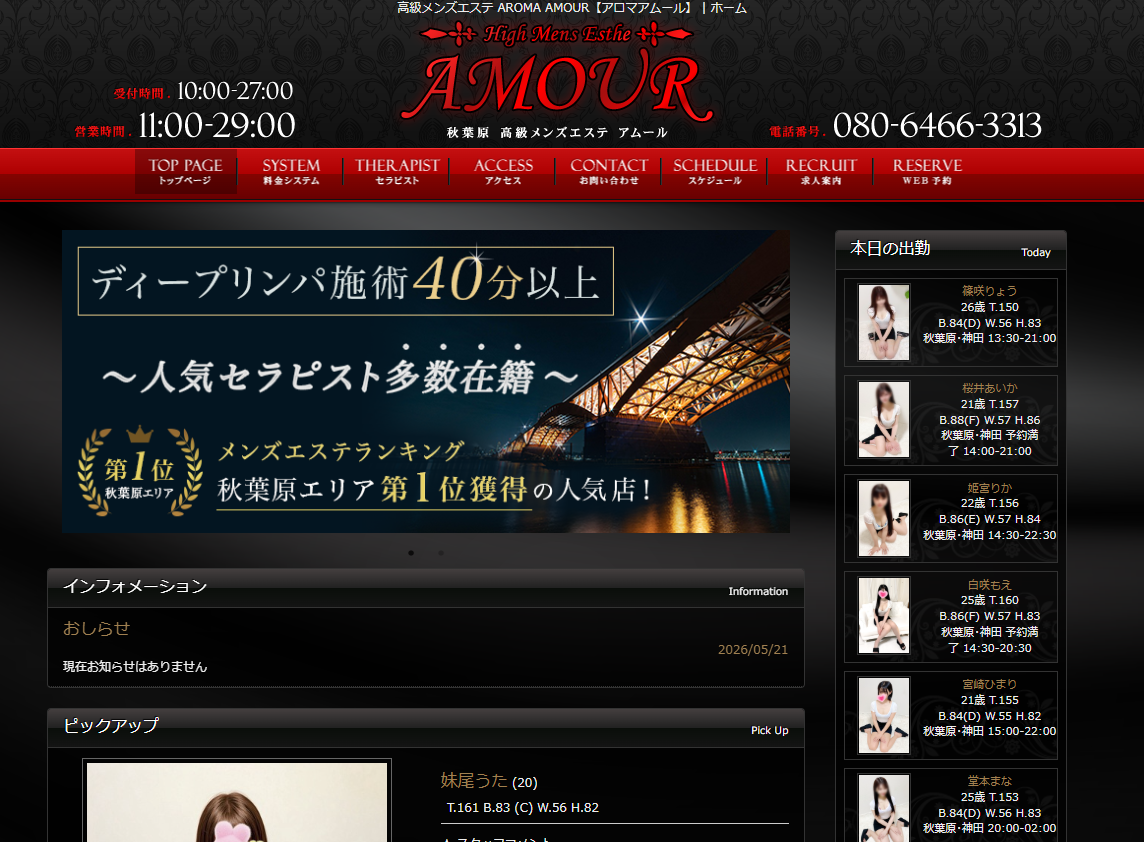Viewport: 1144px width, 842px height.
Task: Click the page title text at top
Action: 572,8
